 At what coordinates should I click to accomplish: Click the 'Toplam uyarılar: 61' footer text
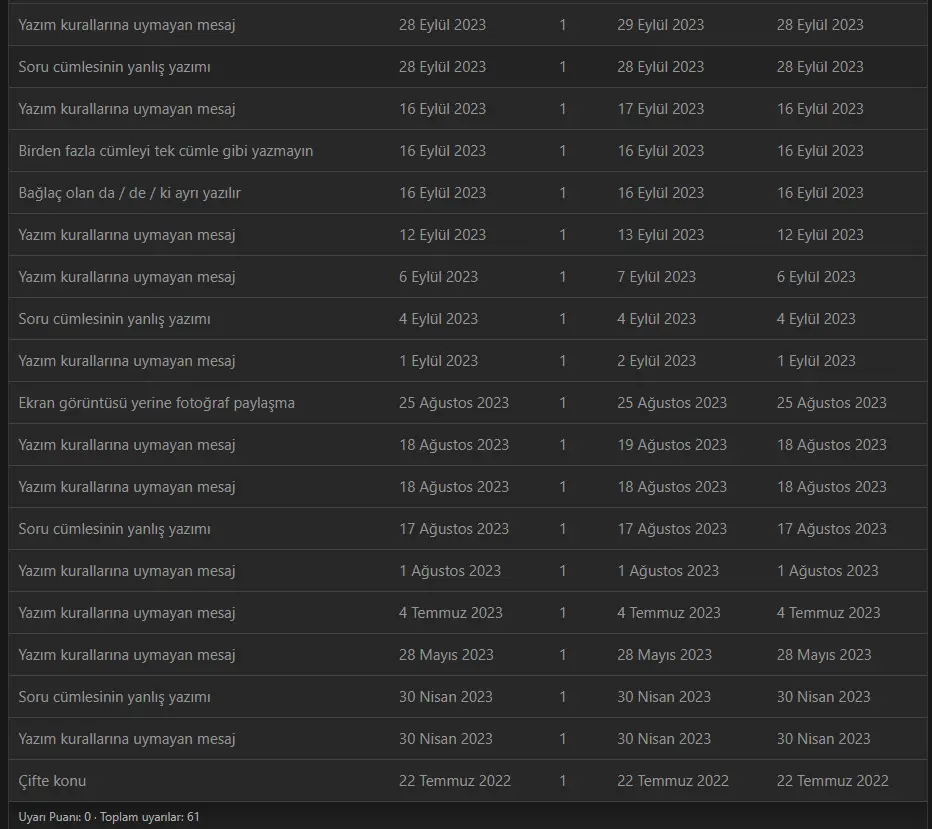pyautogui.click(x=150, y=817)
